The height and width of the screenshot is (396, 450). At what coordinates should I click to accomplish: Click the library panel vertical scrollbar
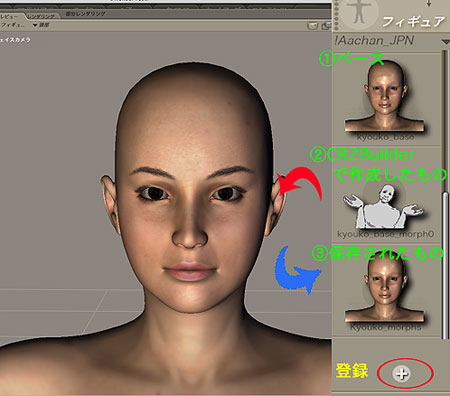[x=444, y=194]
